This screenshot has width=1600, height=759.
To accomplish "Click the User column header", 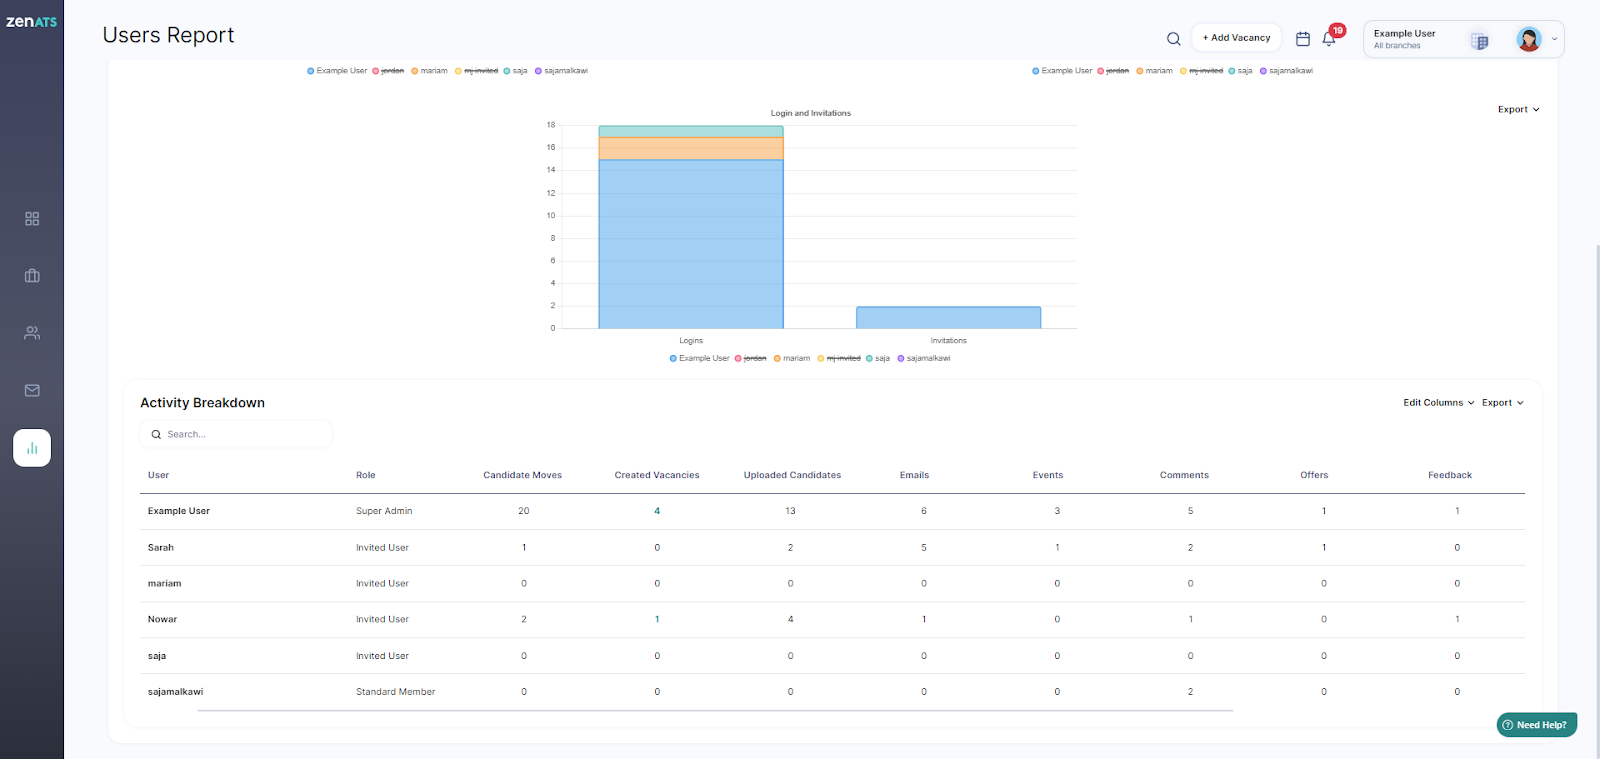I will pos(158,475).
